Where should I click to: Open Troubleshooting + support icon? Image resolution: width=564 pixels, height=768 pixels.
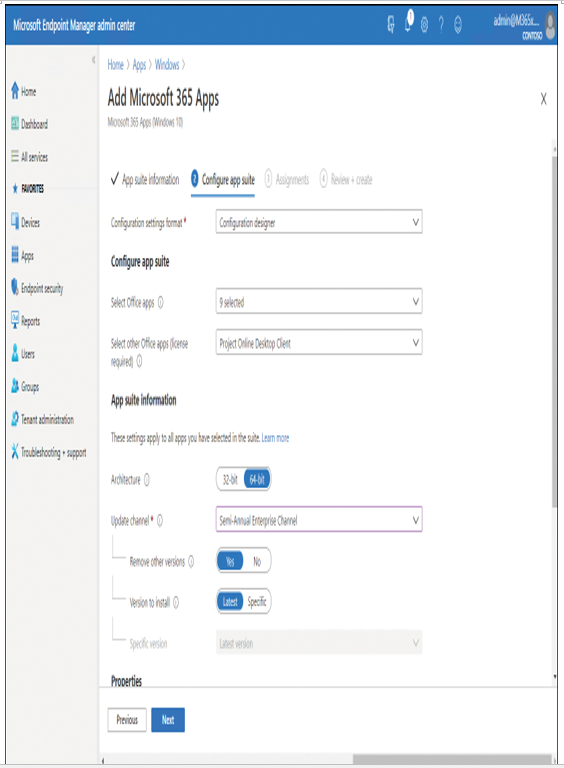point(15,452)
